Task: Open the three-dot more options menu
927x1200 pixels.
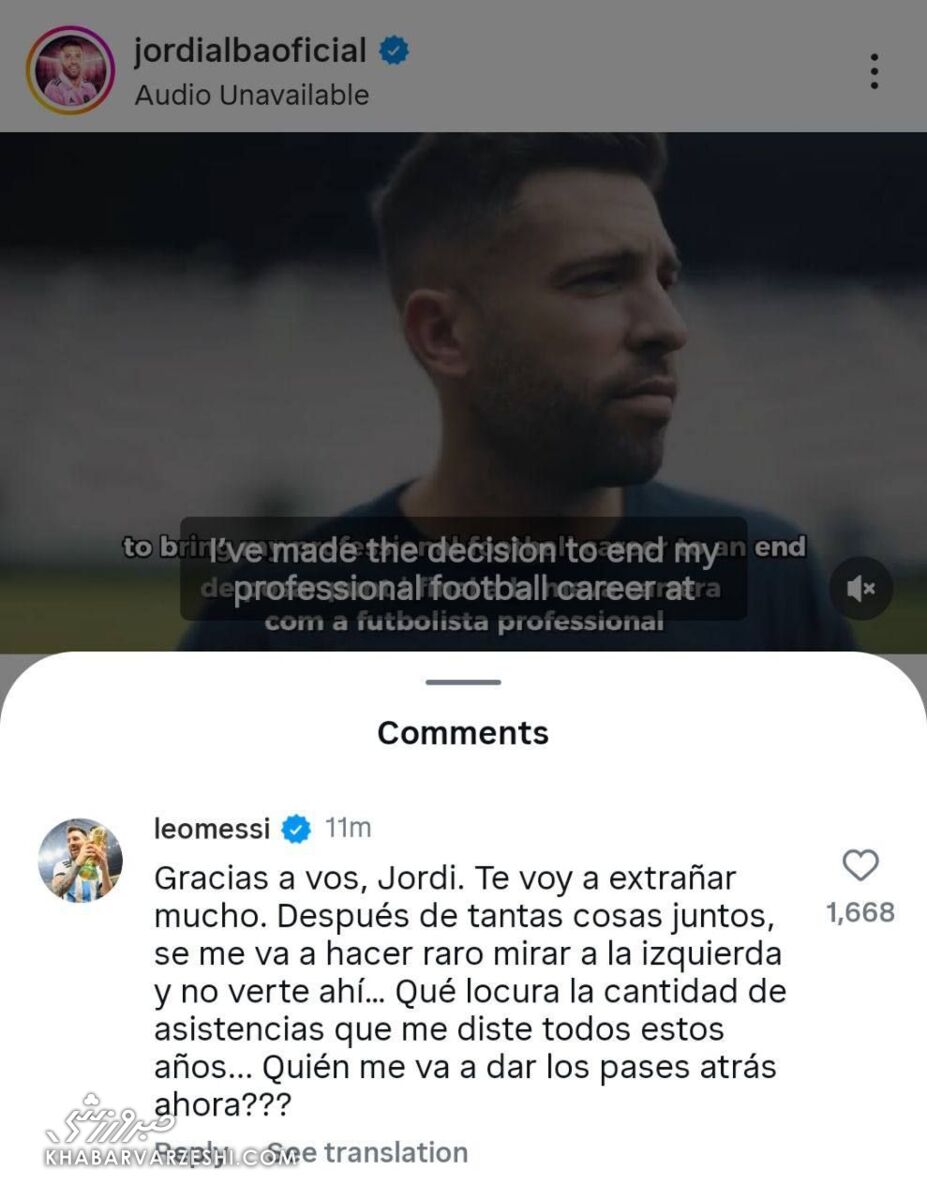Action: click(x=873, y=71)
